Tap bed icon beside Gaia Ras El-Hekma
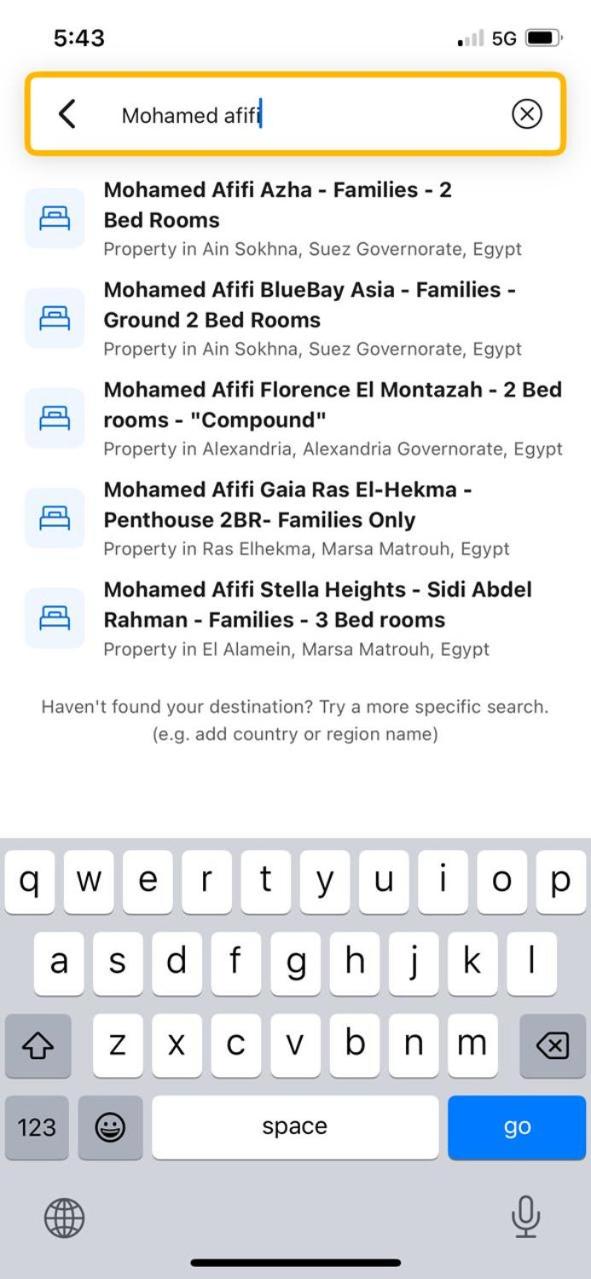This screenshot has height=1279, width=591. (55, 519)
